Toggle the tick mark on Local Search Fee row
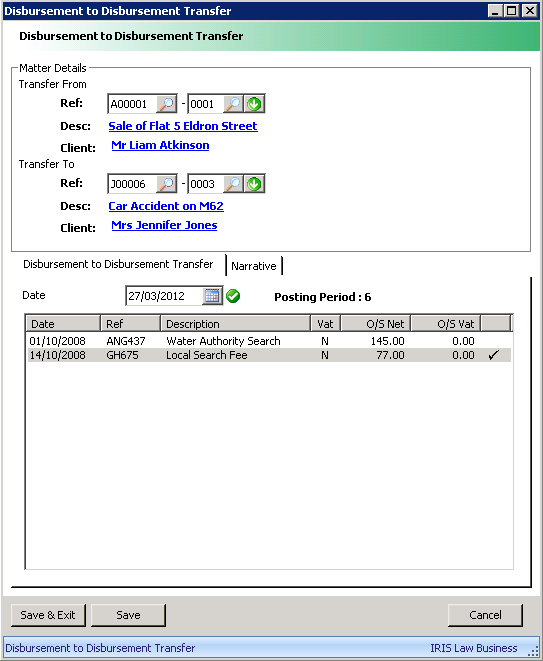543x661 pixels. 493,355
